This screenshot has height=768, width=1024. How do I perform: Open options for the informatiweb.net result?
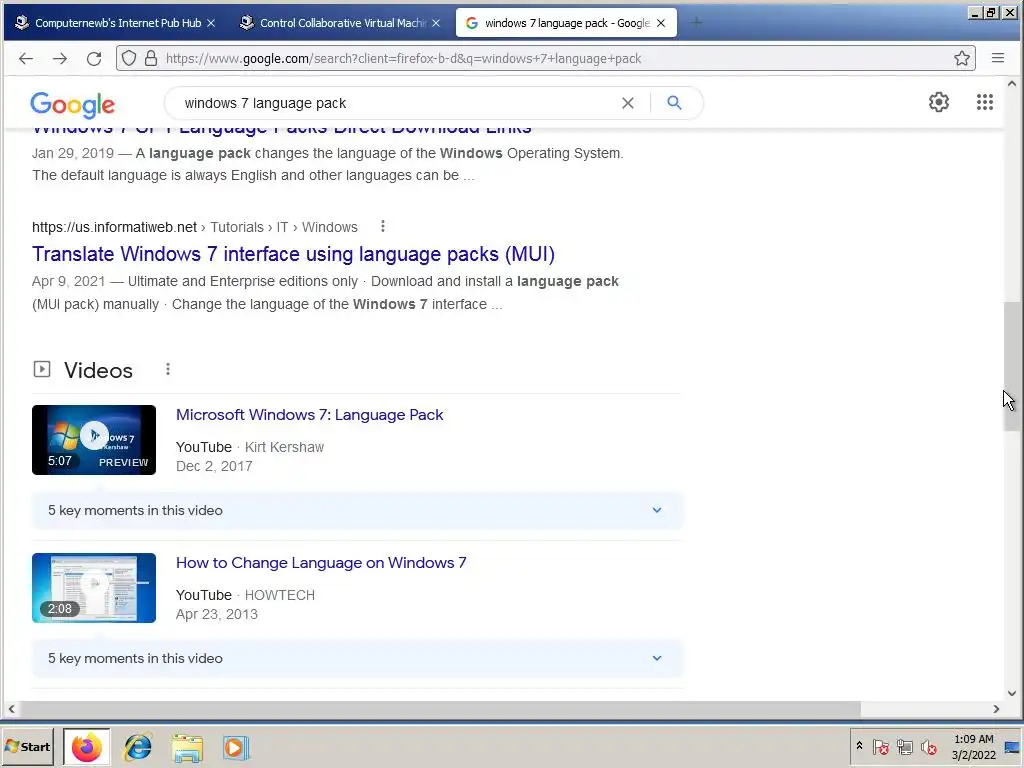point(383,227)
